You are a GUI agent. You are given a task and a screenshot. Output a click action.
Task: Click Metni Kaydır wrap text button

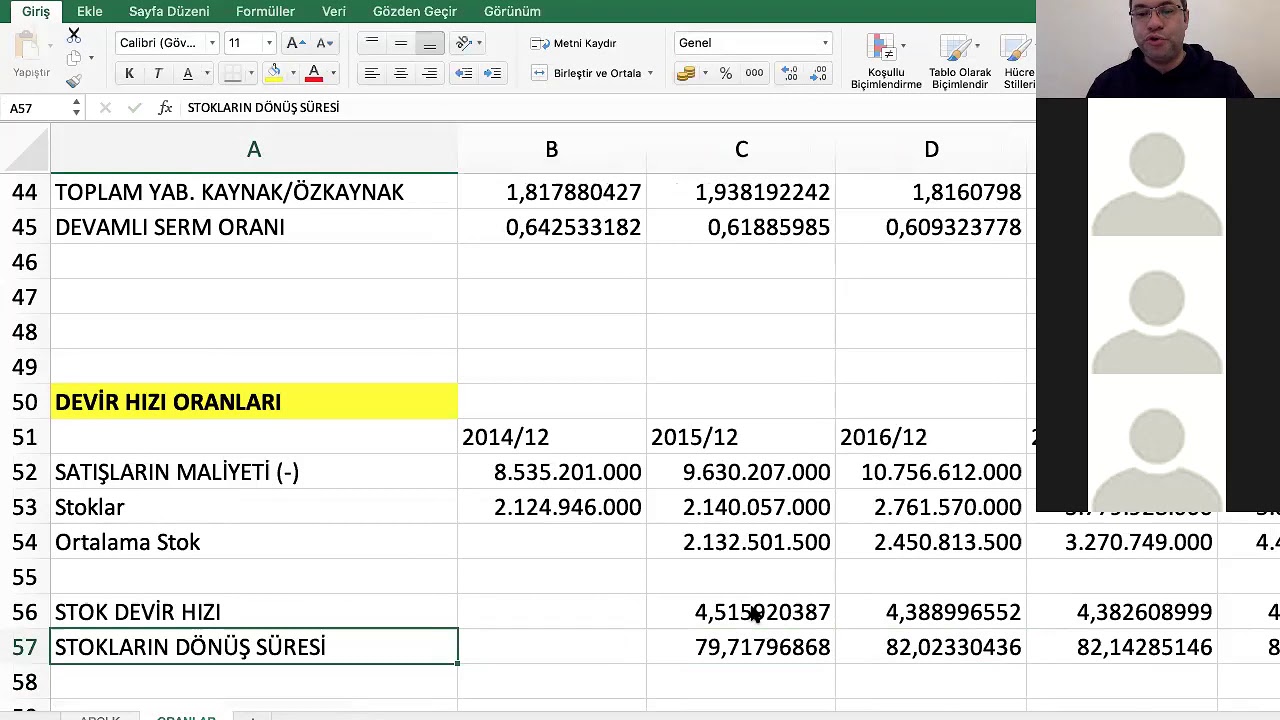click(x=573, y=43)
